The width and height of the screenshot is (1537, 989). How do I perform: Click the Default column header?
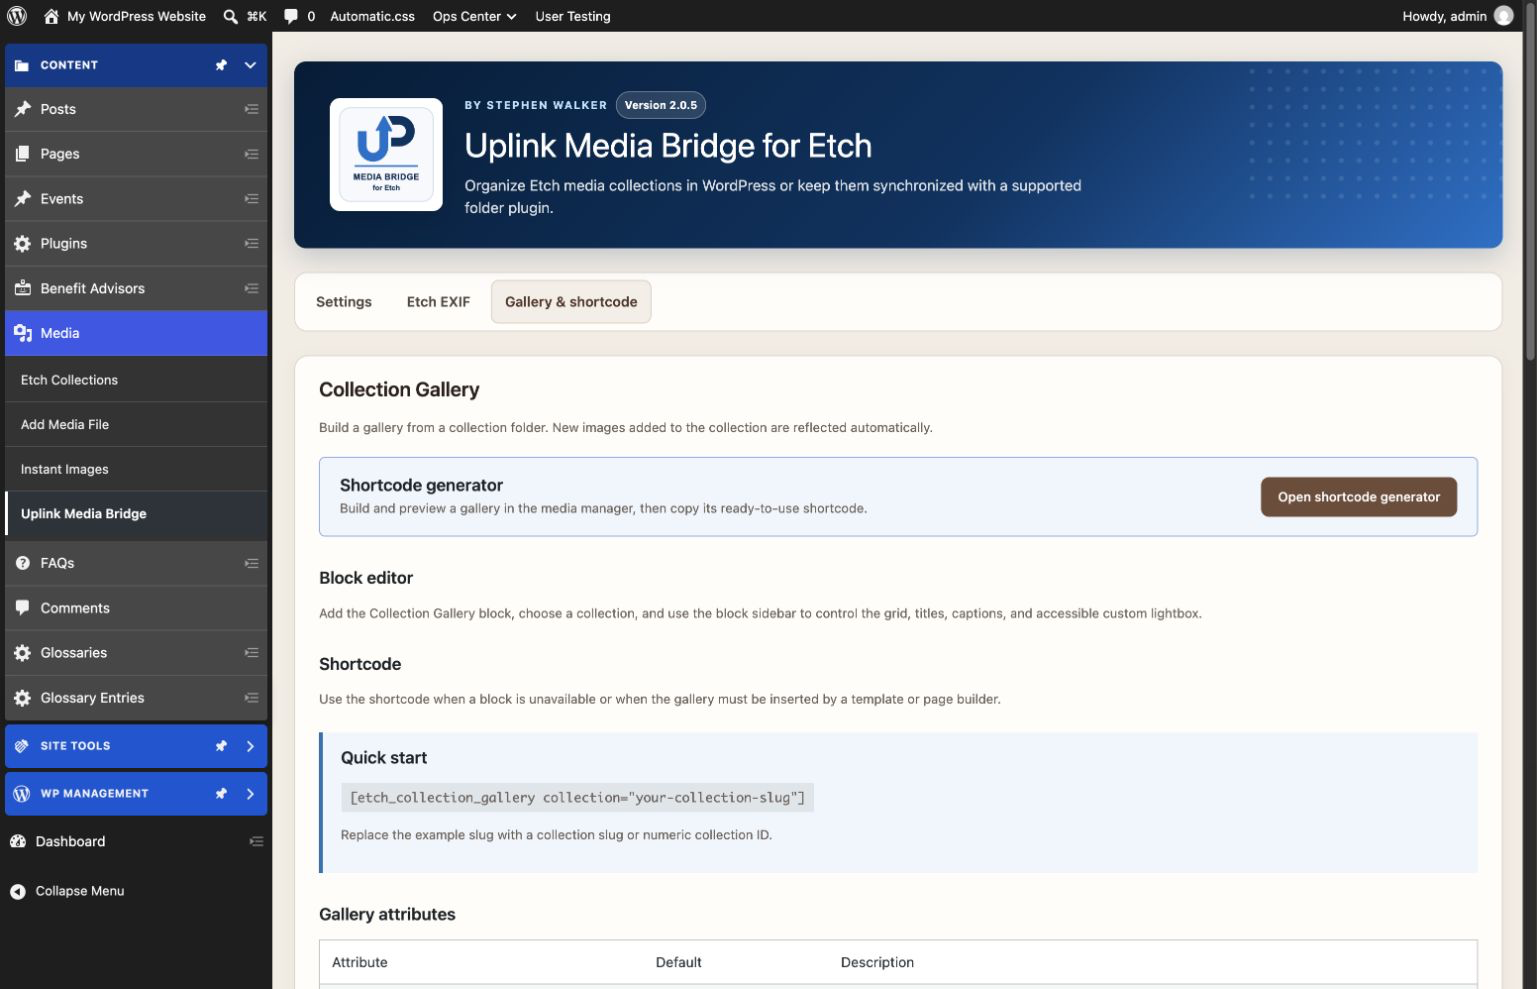point(678,962)
